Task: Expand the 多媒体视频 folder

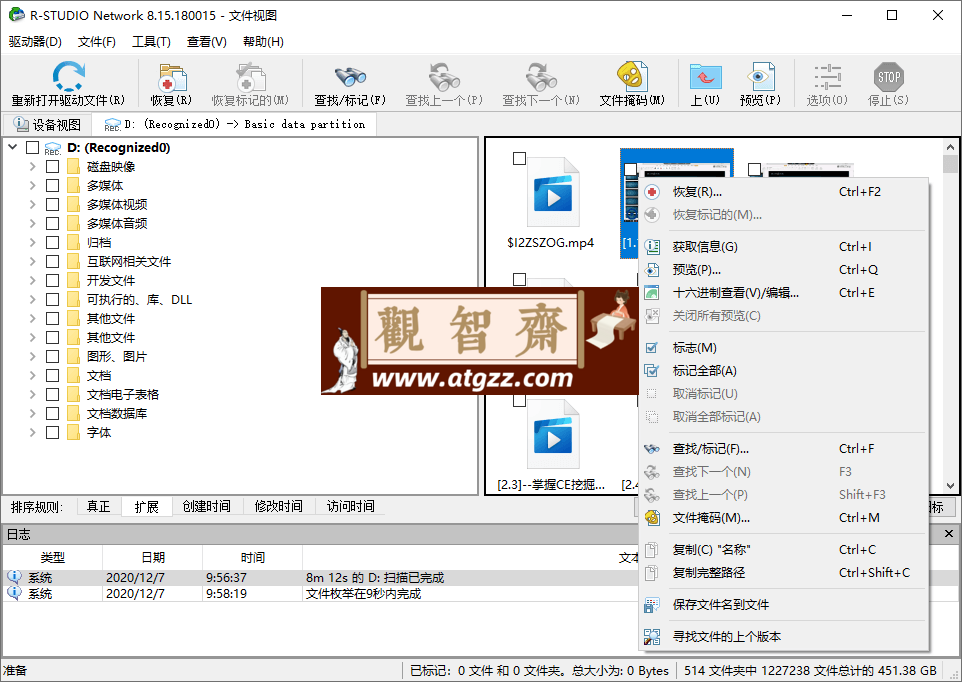Action: click(x=33, y=204)
